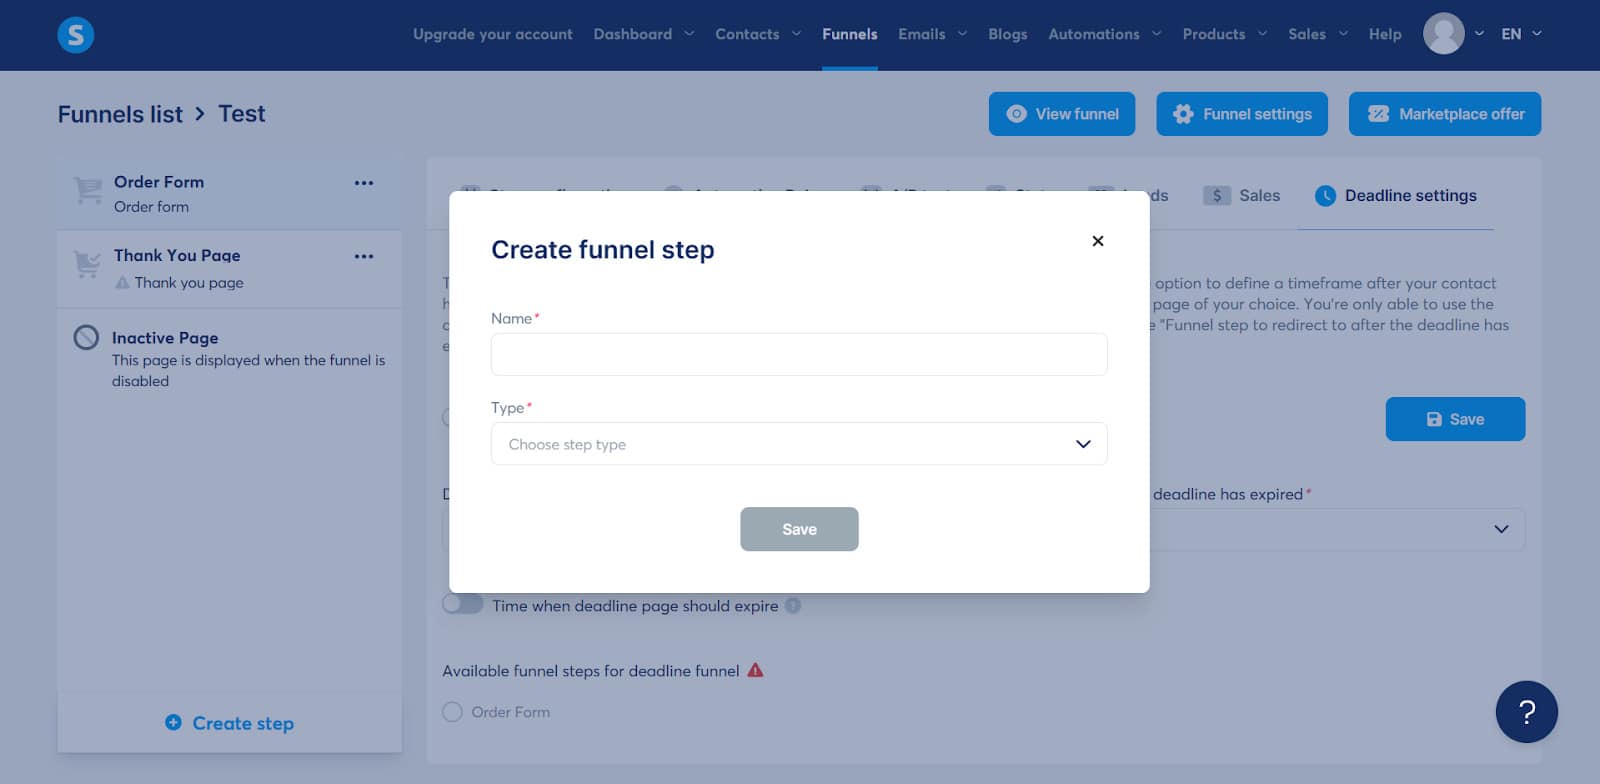This screenshot has height=784, width=1600.
Task: Click the deadline expiry info icon
Action: [x=793, y=606]
